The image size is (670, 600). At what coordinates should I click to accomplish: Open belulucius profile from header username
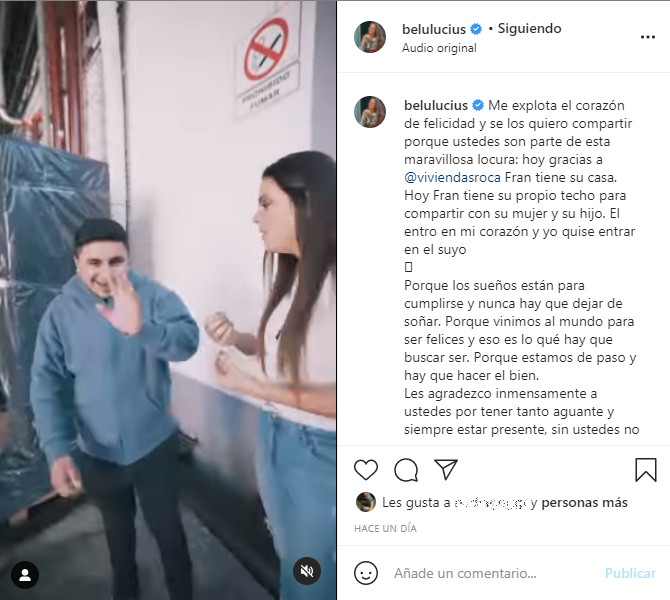click(434, 29)
